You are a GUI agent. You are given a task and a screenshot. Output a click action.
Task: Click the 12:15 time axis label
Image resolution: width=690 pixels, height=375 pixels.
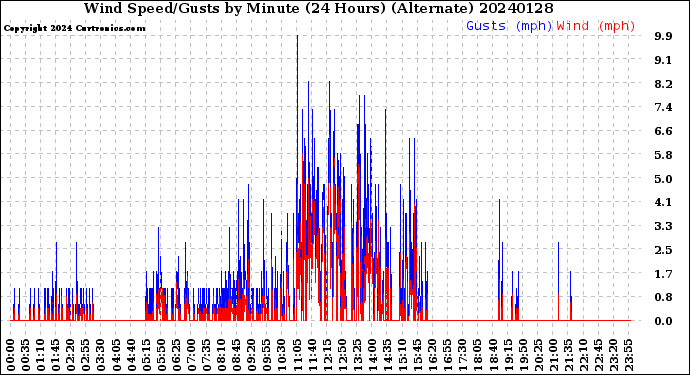(327, 354)
